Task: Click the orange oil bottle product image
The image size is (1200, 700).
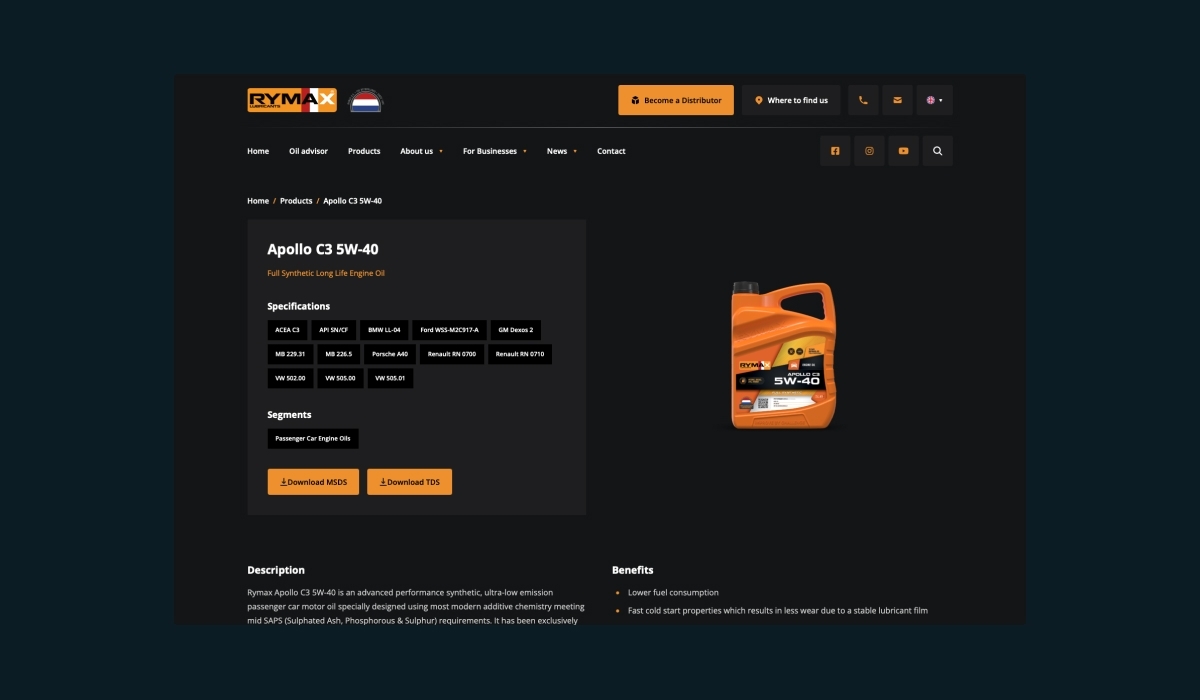Action: pos(783,355)
